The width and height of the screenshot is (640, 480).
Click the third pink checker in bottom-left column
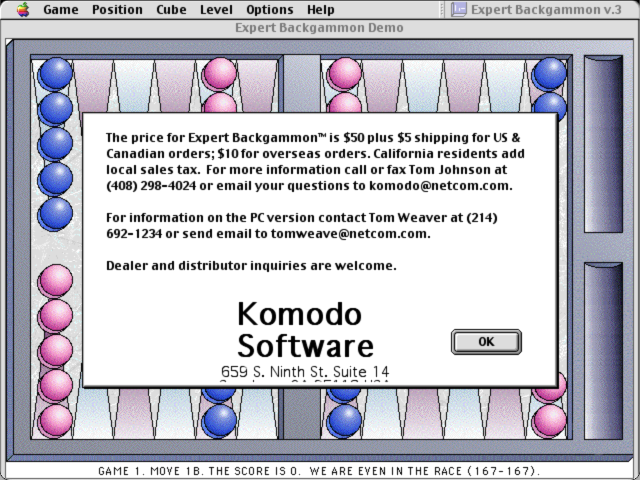[x=56, y=351]
